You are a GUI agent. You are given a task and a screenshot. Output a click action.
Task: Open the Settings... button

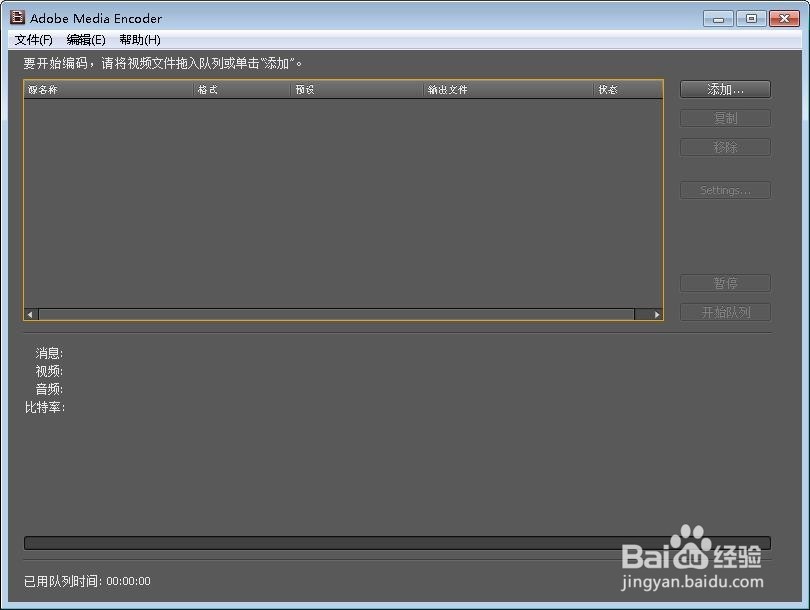(x=725, y=190)
